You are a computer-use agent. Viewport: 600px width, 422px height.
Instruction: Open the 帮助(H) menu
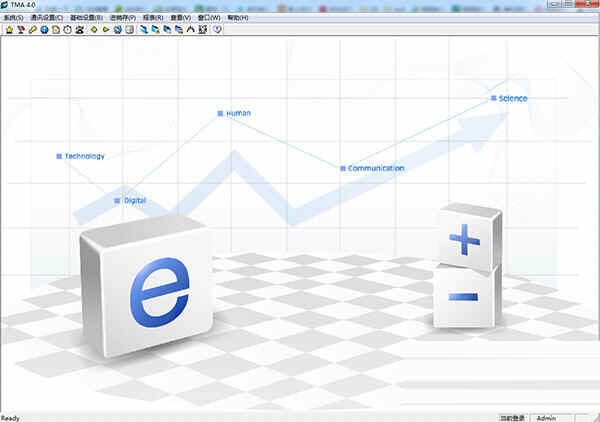[238, 18]
